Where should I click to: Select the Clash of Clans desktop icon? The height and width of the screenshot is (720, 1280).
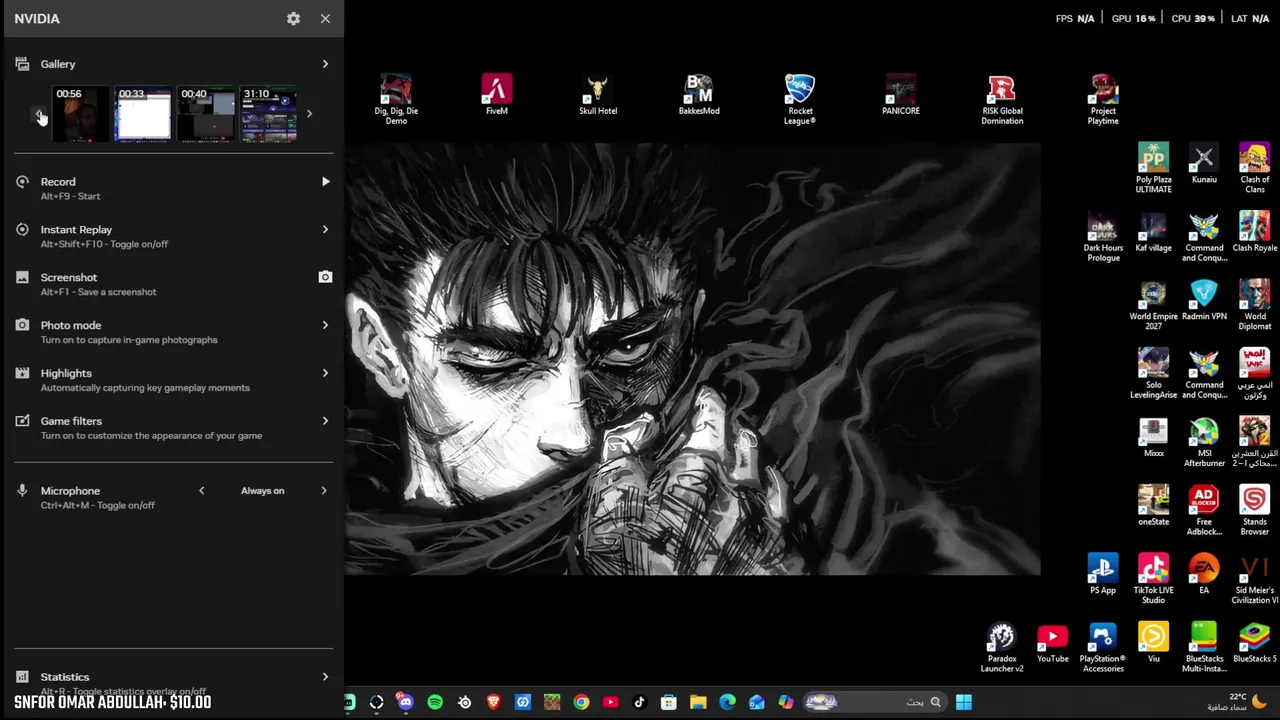1255,168
